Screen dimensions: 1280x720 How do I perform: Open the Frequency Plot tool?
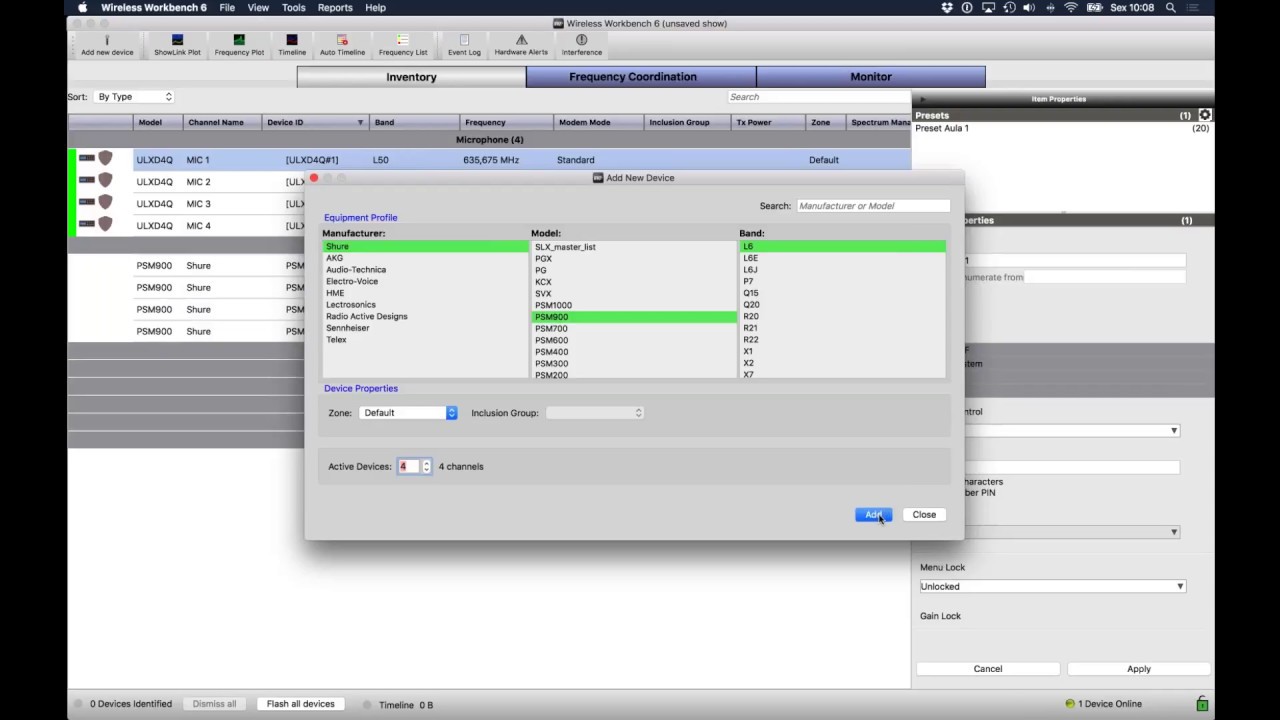click(x=239, y=45)
